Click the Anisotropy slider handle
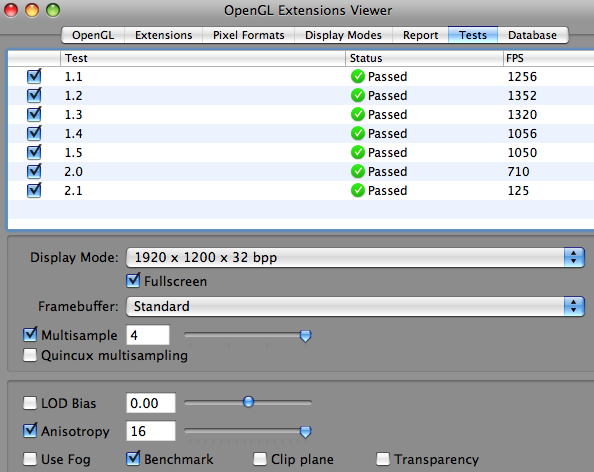Image resolution: width=594 pixels, height=472 pixels. coord(305,431)
